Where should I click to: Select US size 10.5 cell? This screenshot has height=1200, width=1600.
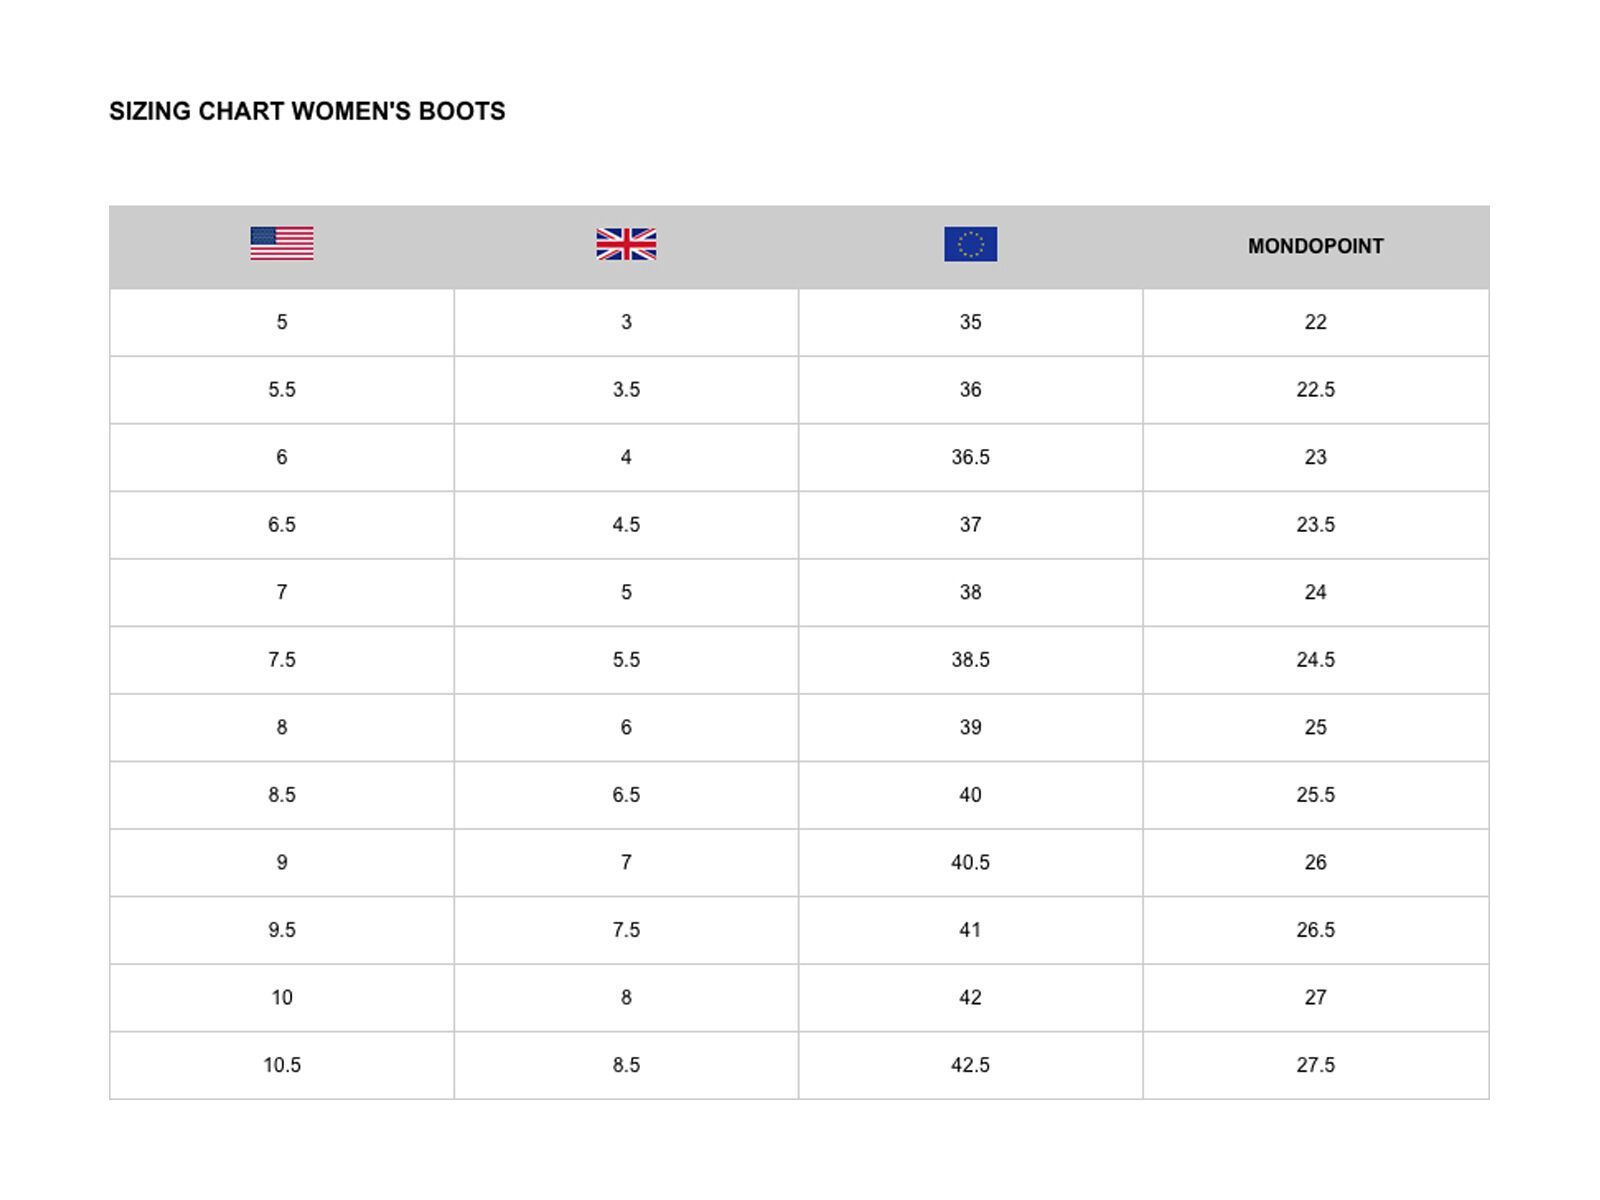point(282,1065)
